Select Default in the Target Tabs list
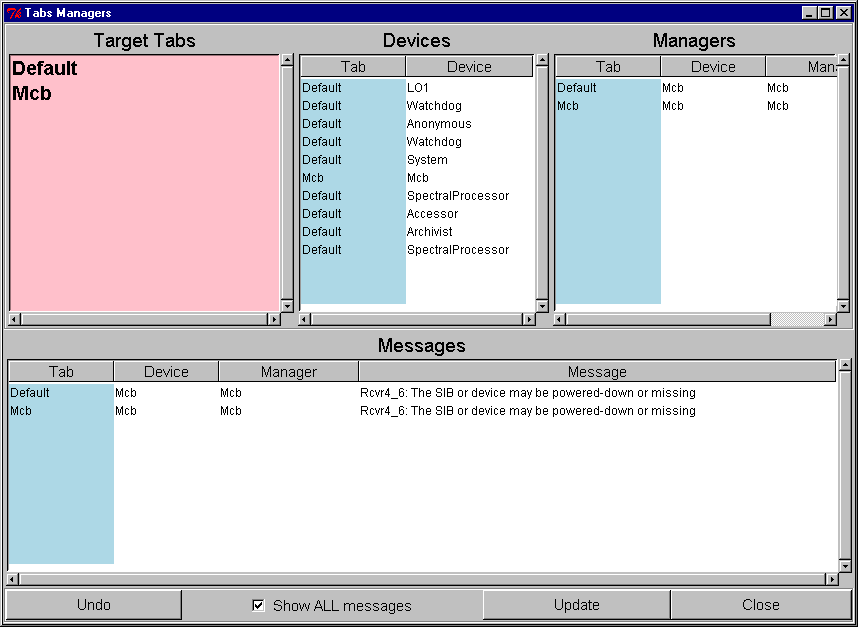The height and width of the screenshot is (627, 858). pos(45,69)
